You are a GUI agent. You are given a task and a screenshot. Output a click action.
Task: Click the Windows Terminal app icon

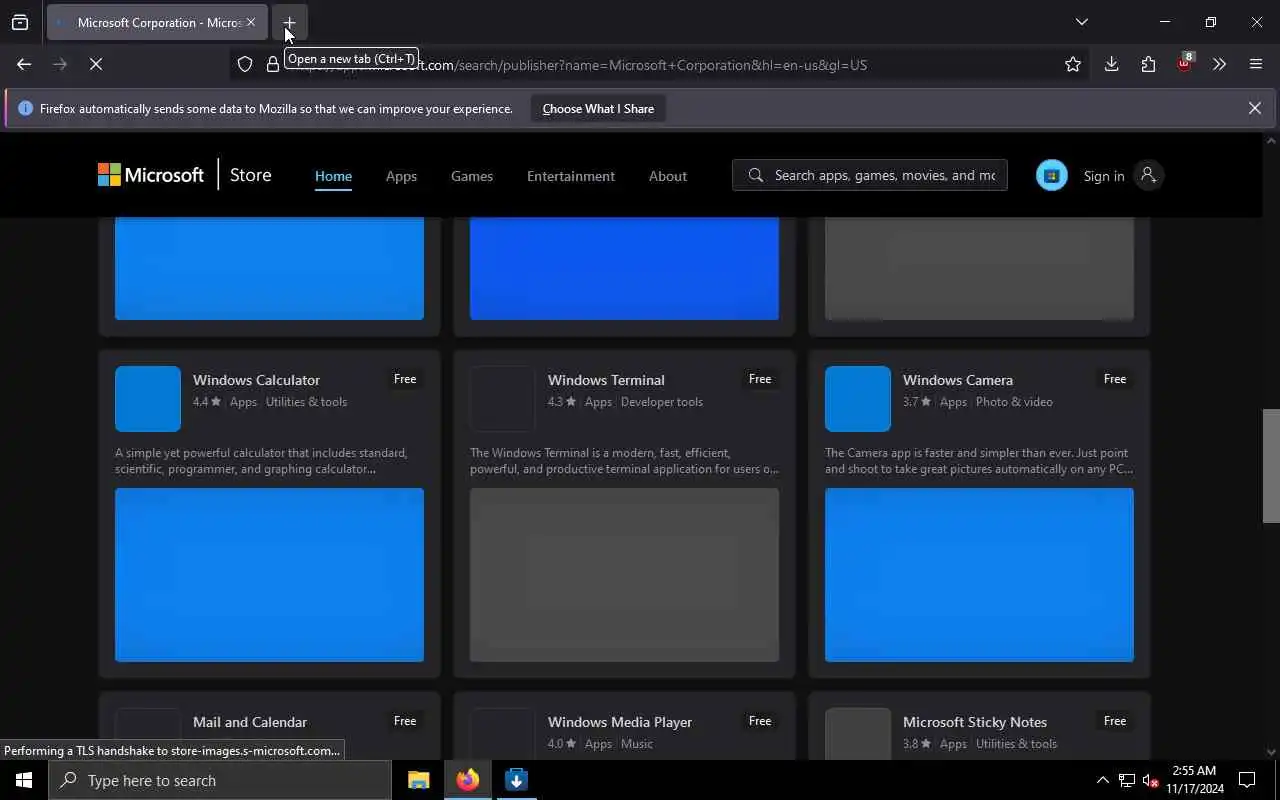[503, 399]
